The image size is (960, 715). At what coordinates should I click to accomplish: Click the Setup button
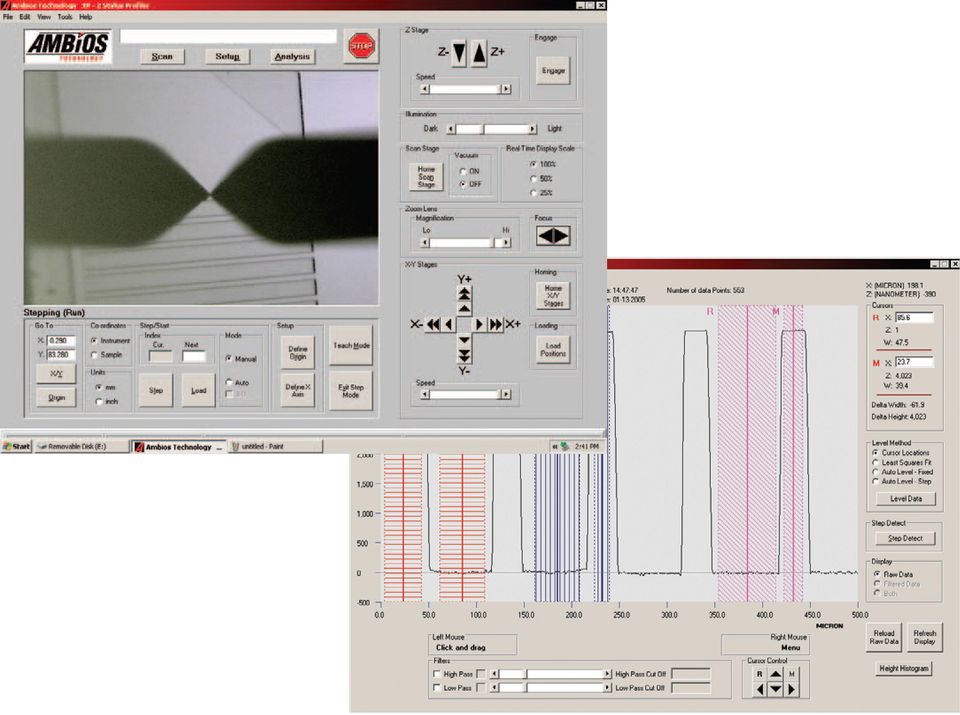(x=227, y=56)
